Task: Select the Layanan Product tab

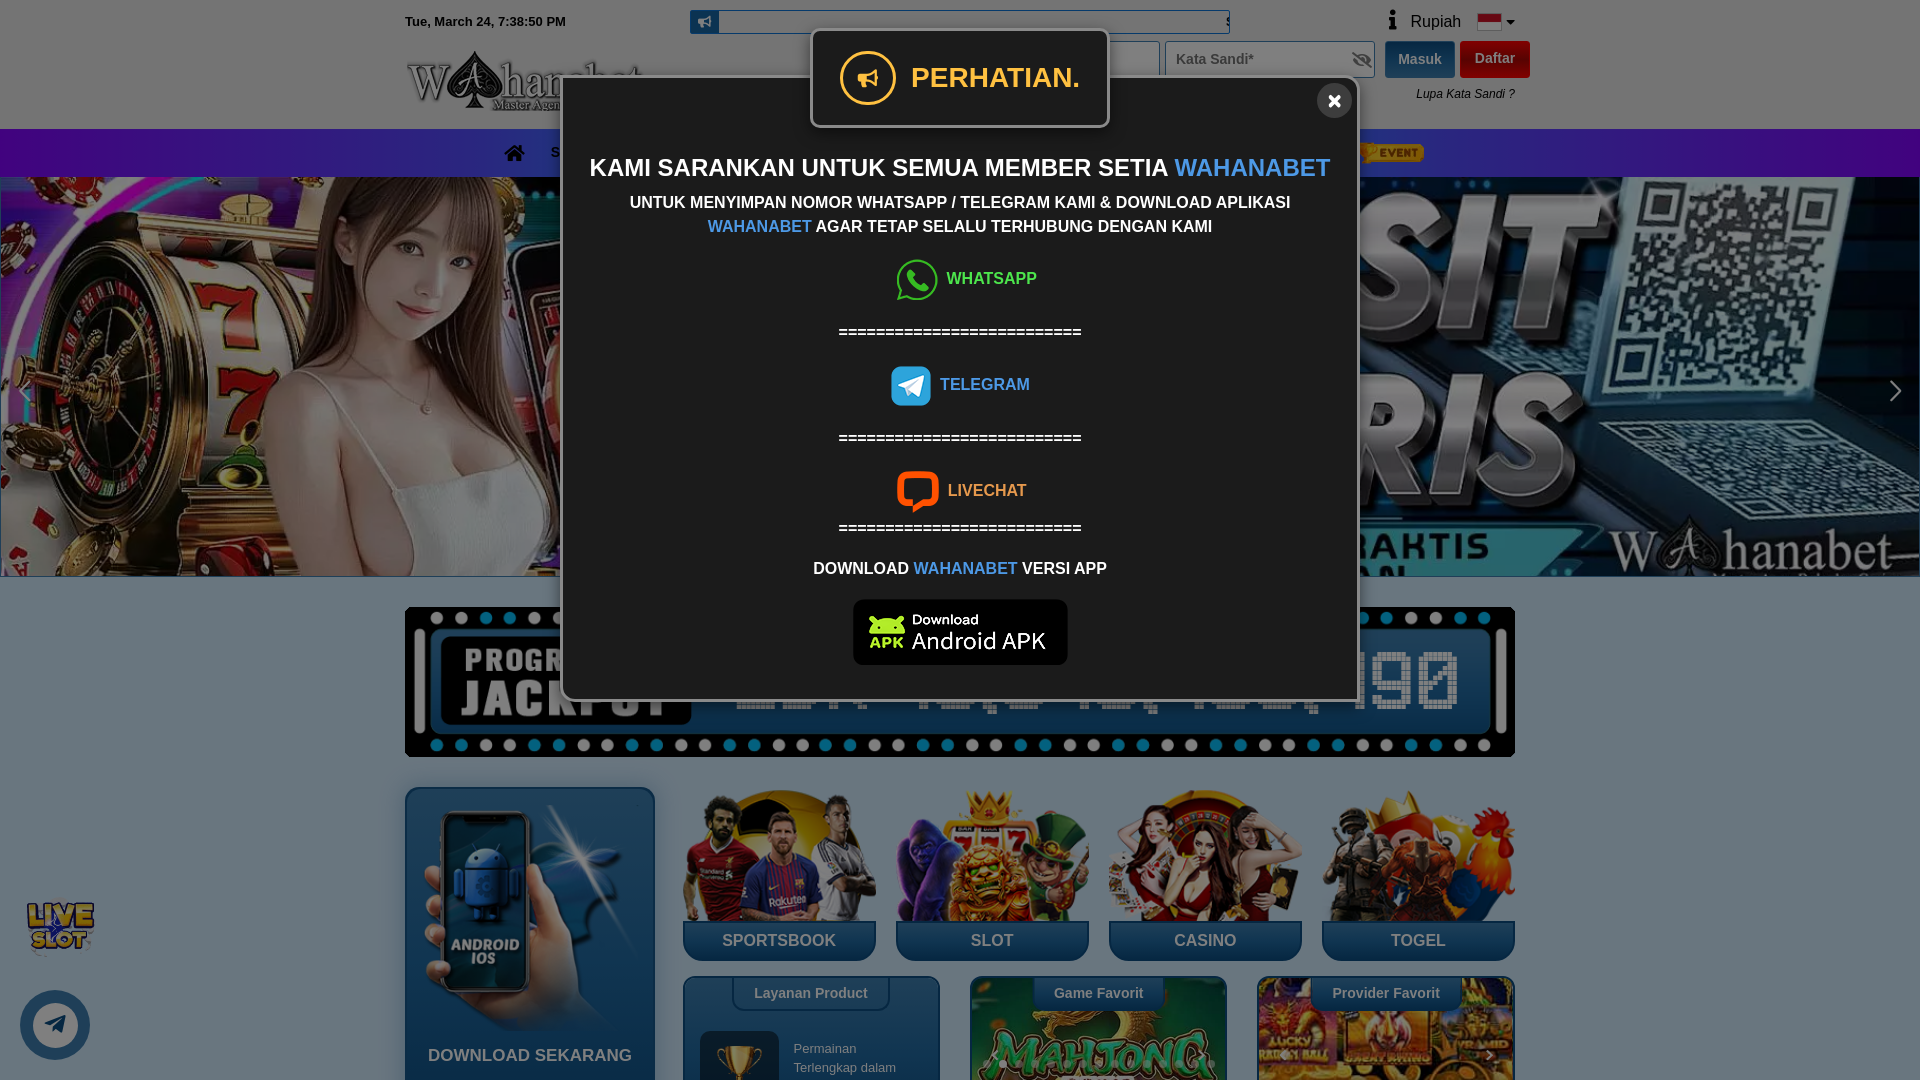Action: tap(811, 993)
